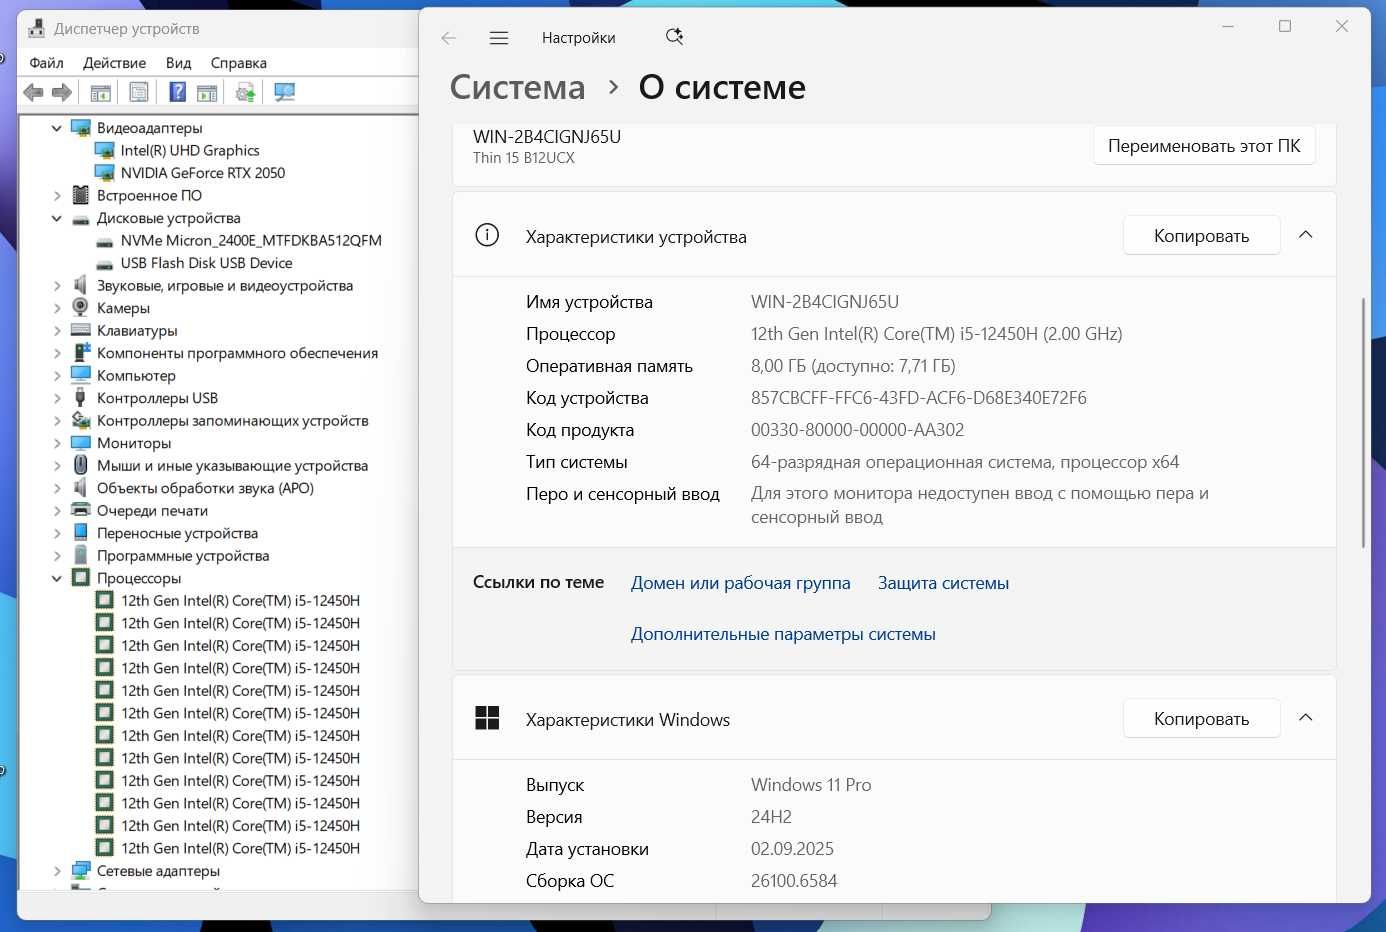Click the Переименовать этот ПК button
This screenshot has width=1386, height=932.
(x=1204, y=146)
